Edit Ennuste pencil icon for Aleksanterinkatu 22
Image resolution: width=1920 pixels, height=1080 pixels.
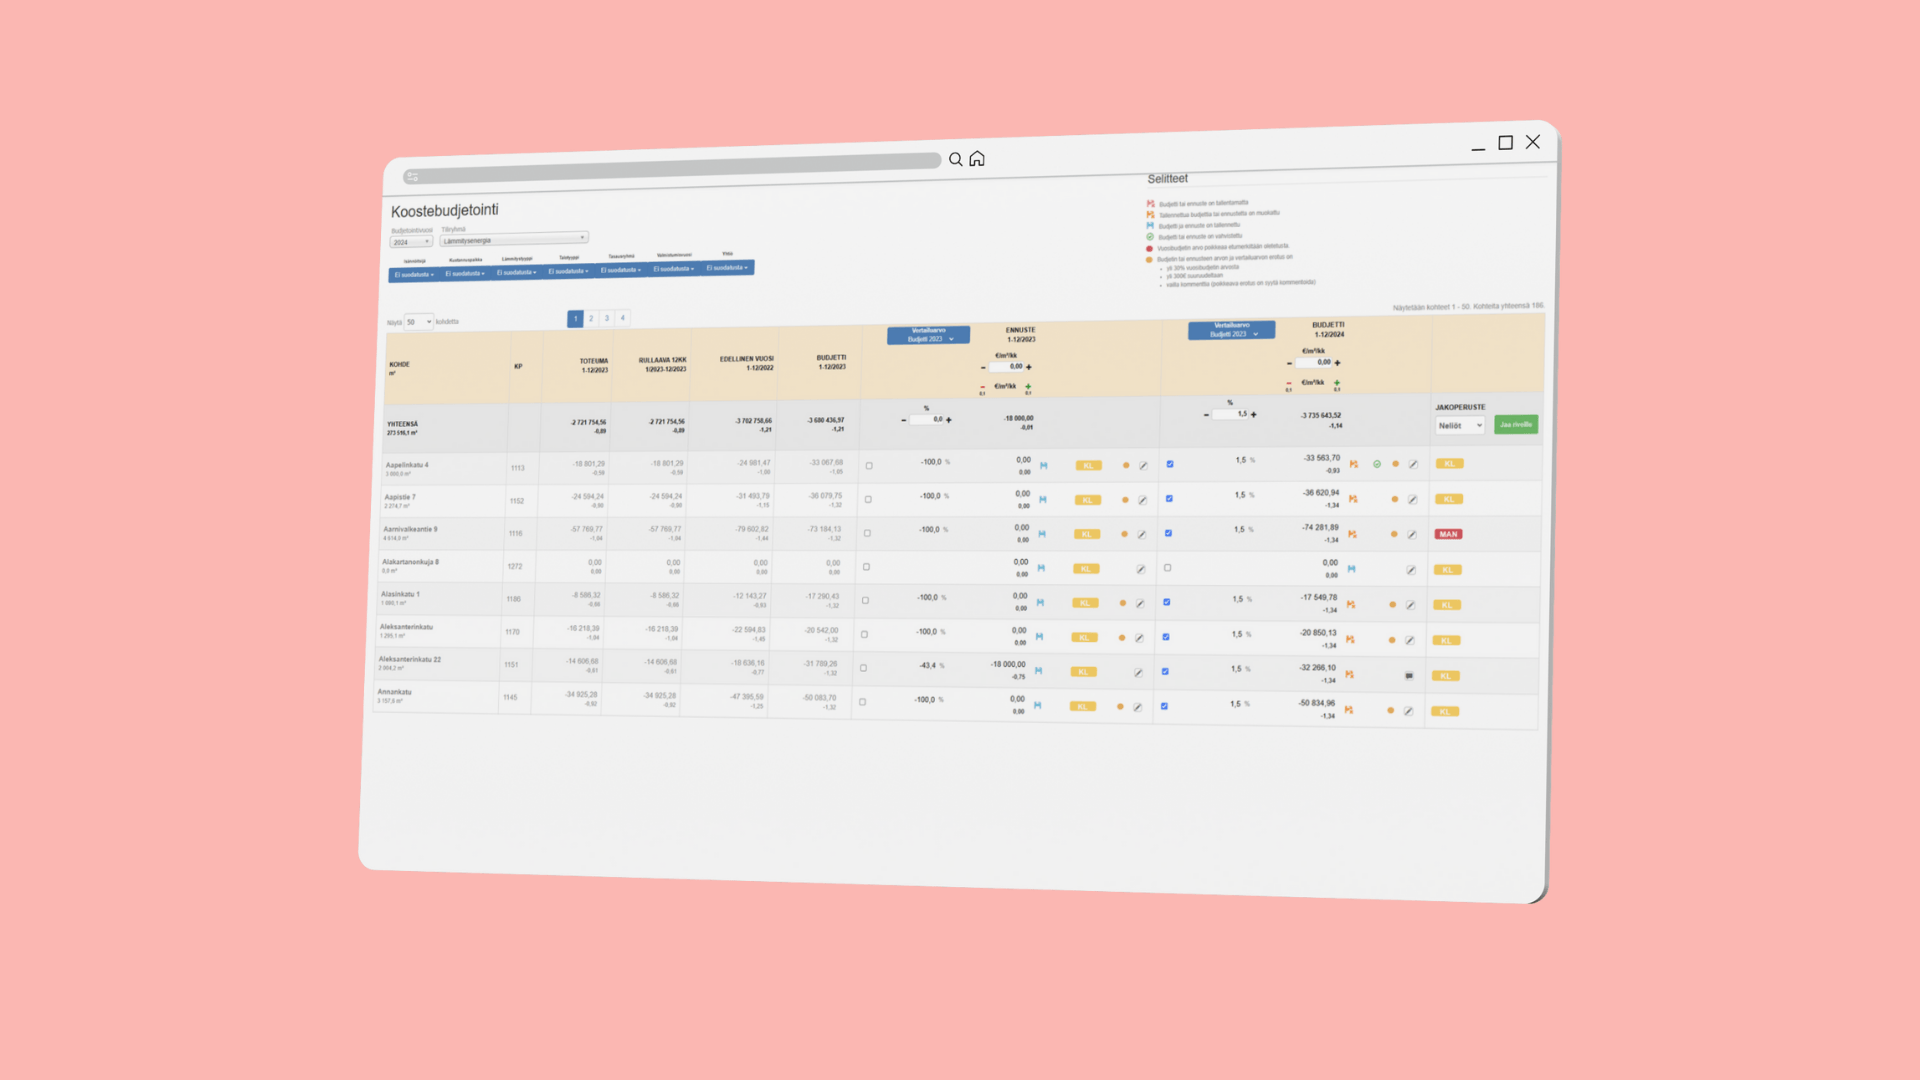pyautogui.click(x=1138, y=673)
